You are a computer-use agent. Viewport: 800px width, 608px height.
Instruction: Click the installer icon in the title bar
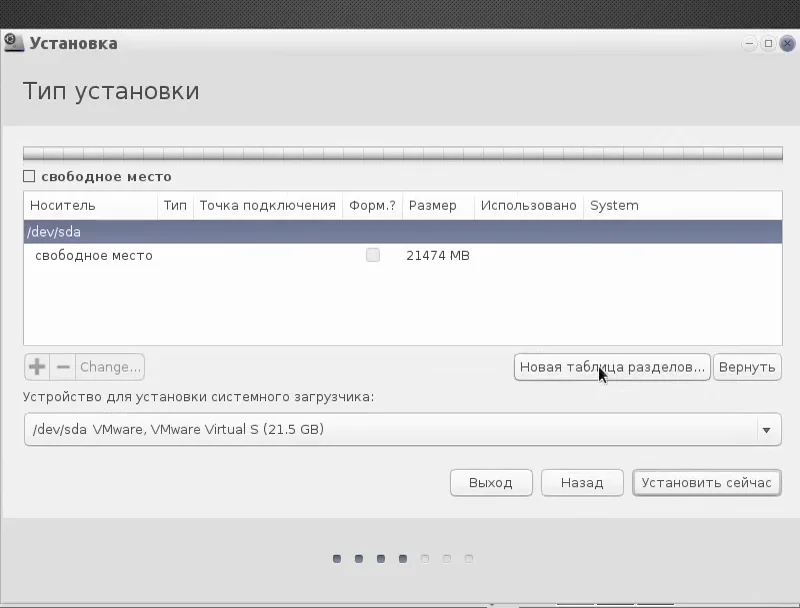point(13,43)
